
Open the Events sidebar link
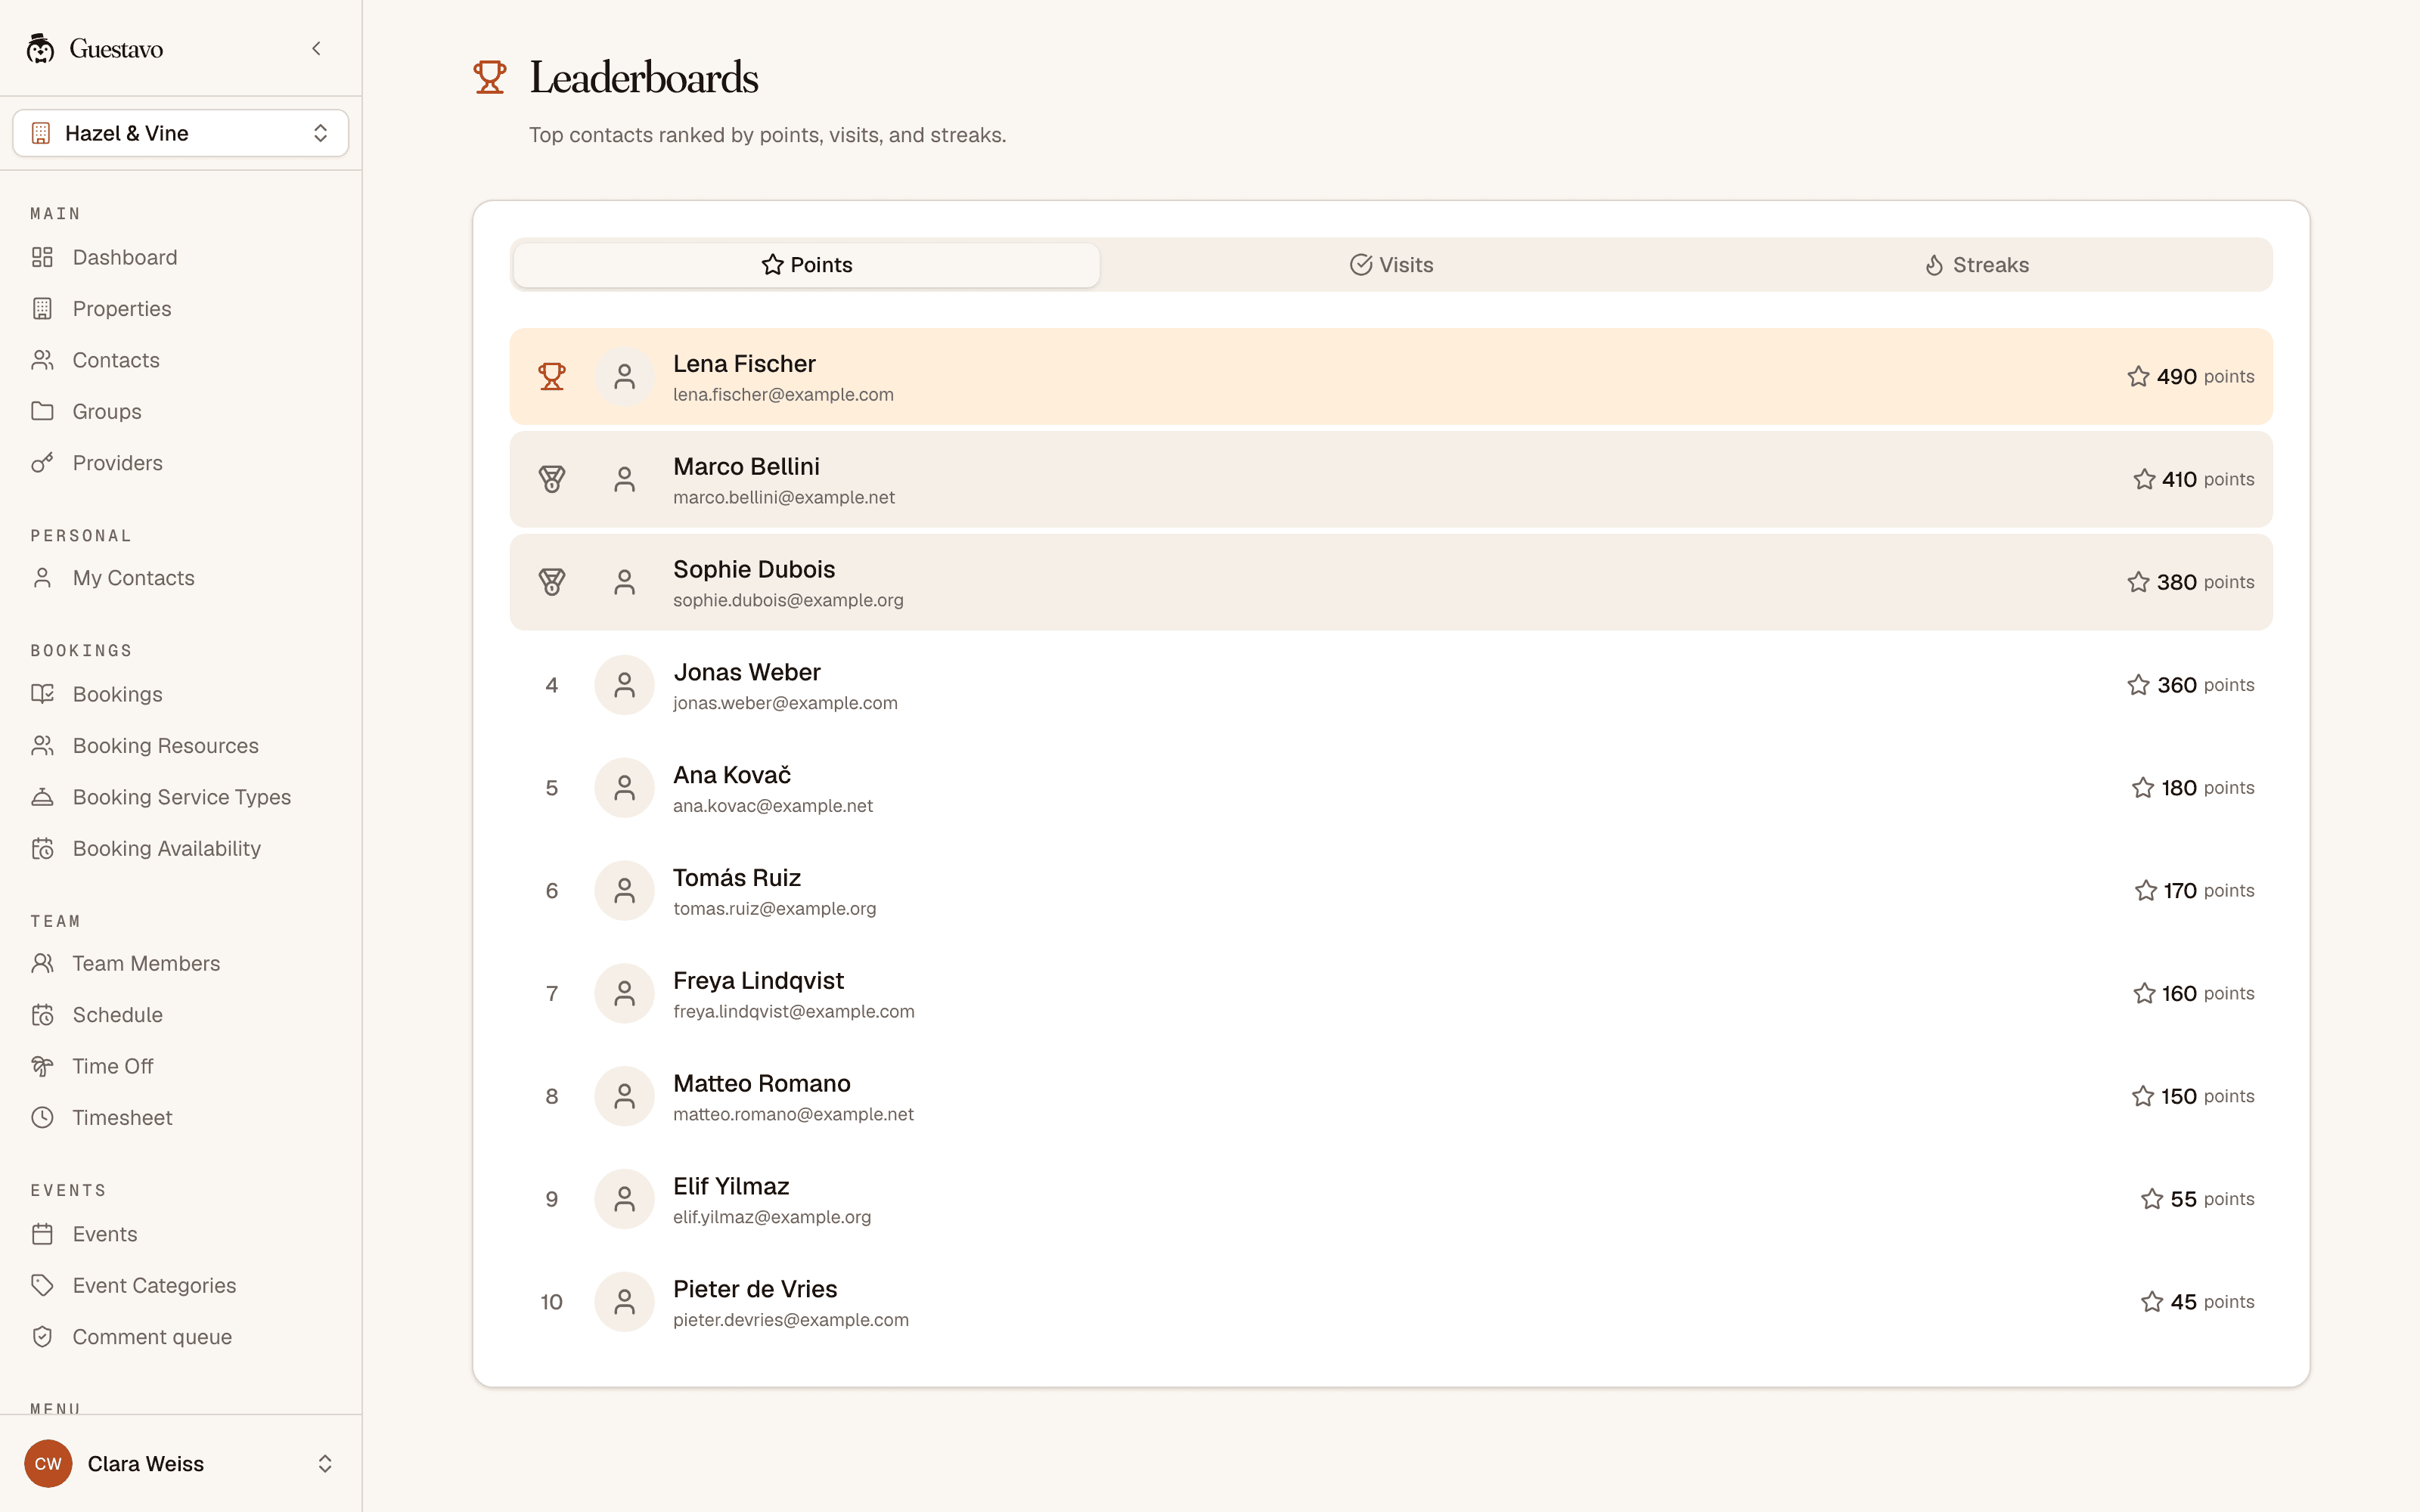[x=180, y=1234]
